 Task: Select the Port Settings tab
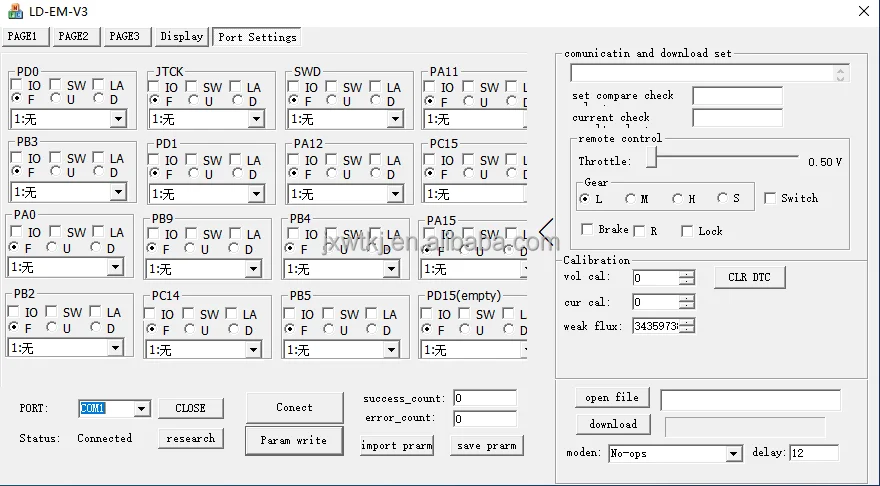coord(257,37)
